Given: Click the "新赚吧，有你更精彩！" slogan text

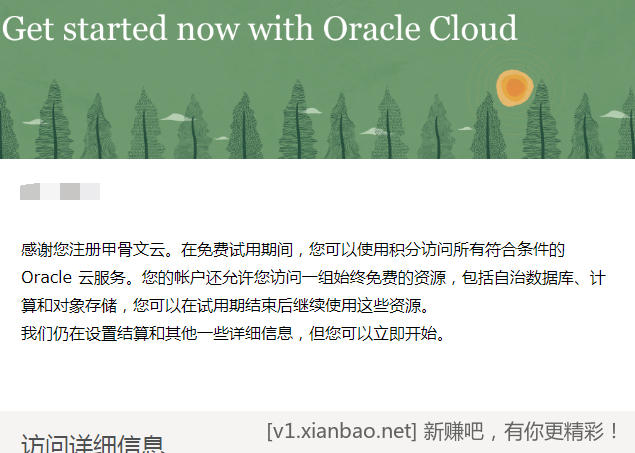Looking at the screenshot, I should 522,431.
